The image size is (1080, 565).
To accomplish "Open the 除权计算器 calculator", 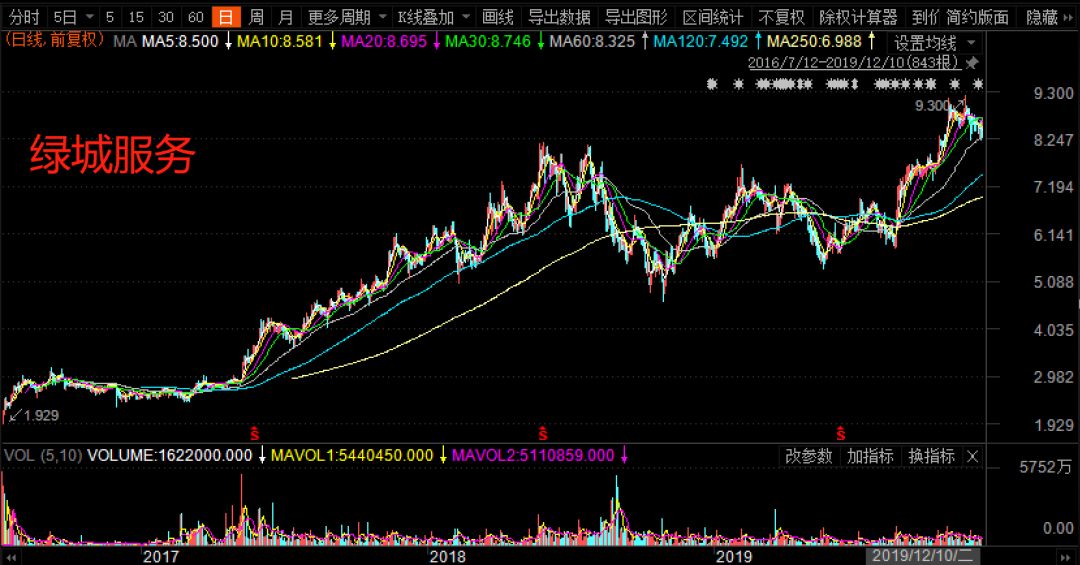I will [858, 17].
